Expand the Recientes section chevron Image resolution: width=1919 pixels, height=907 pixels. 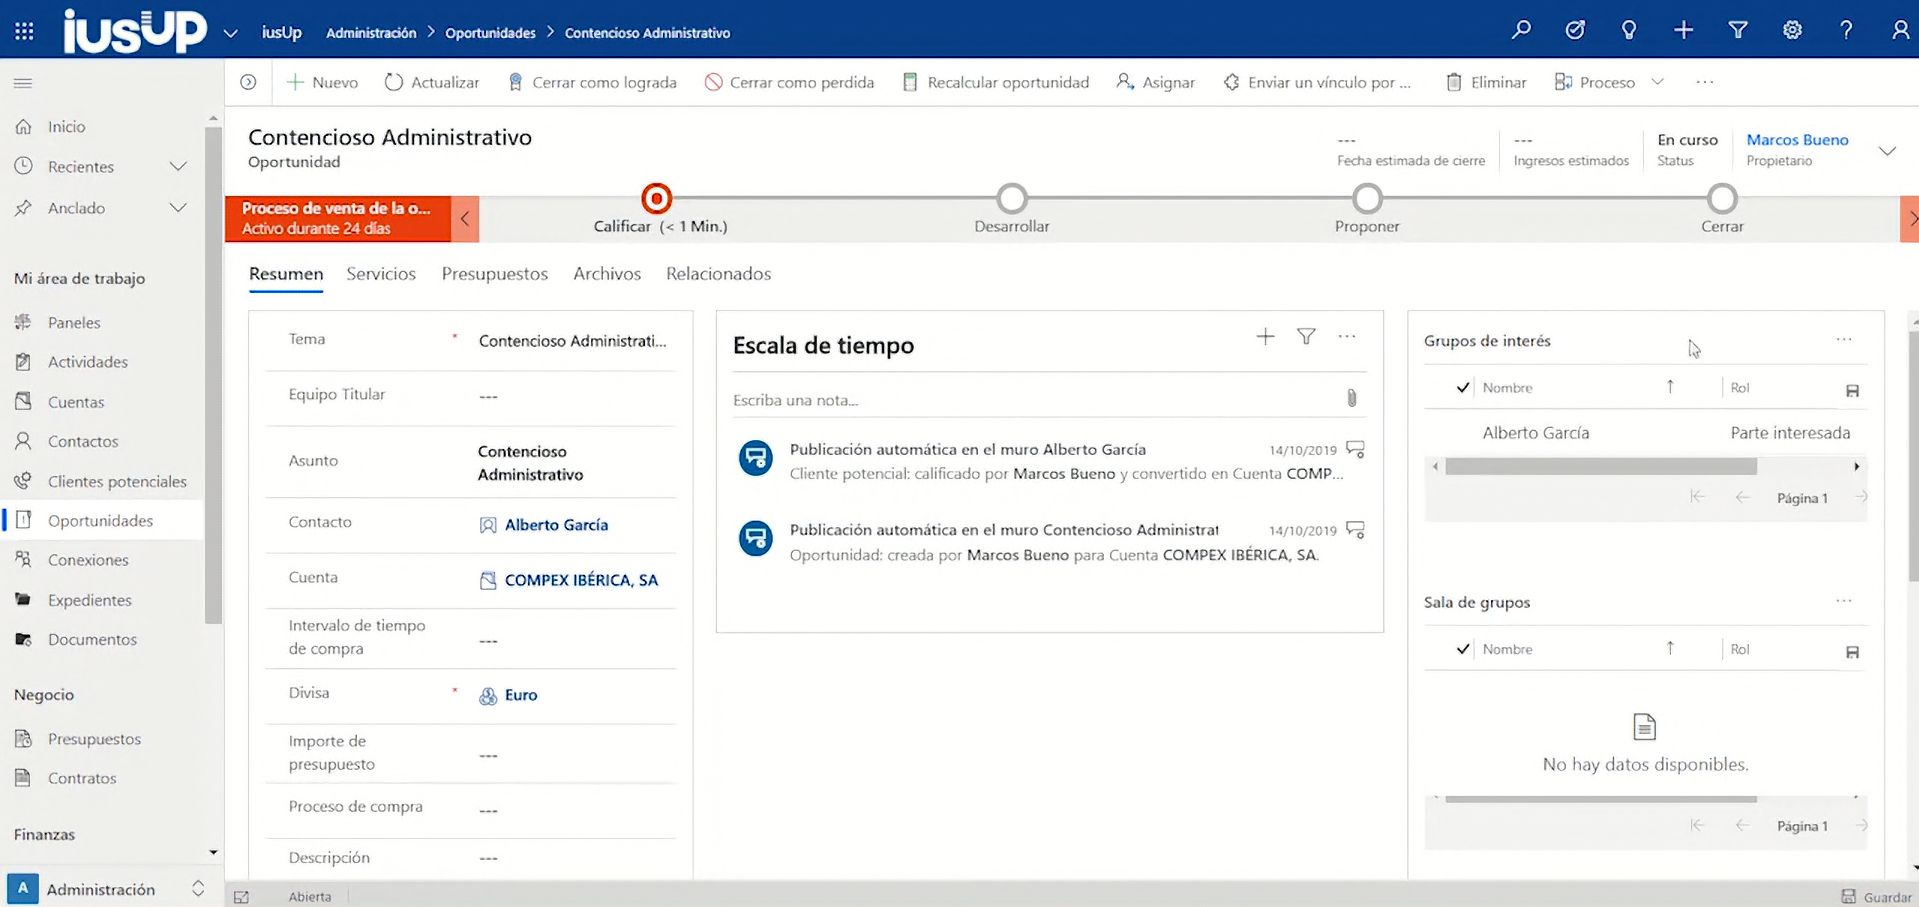coord(178,167)
